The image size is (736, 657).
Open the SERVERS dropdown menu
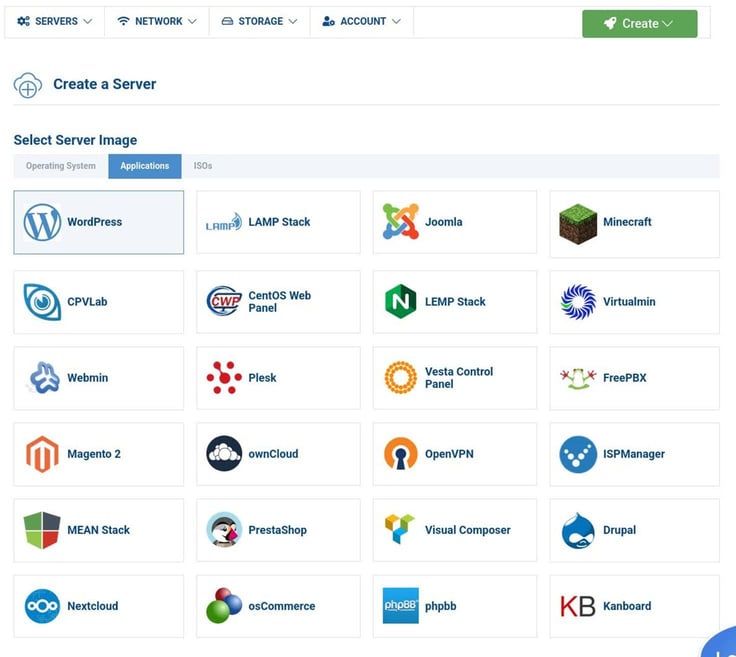point(54,22)
